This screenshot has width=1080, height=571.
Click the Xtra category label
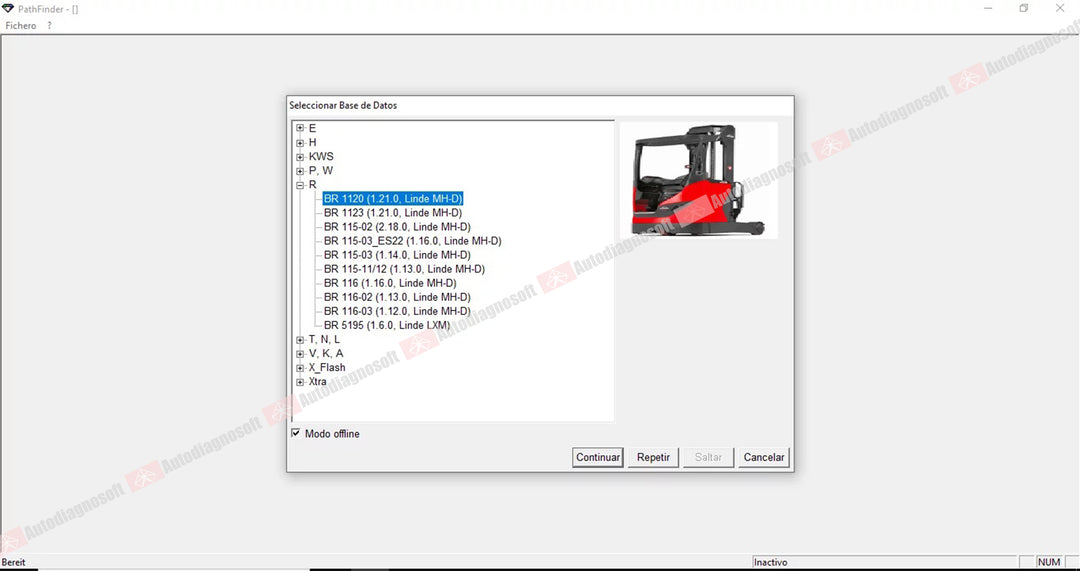click(318, 382)
